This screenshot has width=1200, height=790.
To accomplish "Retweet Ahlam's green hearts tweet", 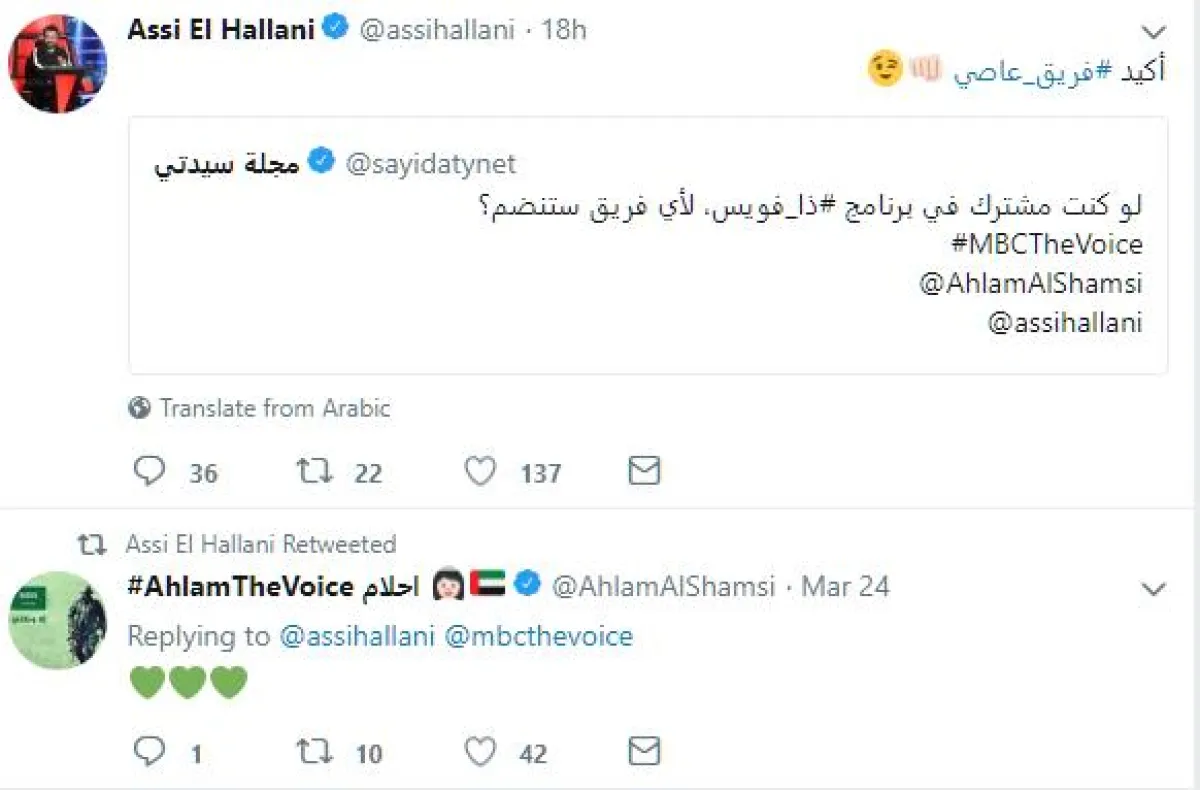I will [314, 751].
